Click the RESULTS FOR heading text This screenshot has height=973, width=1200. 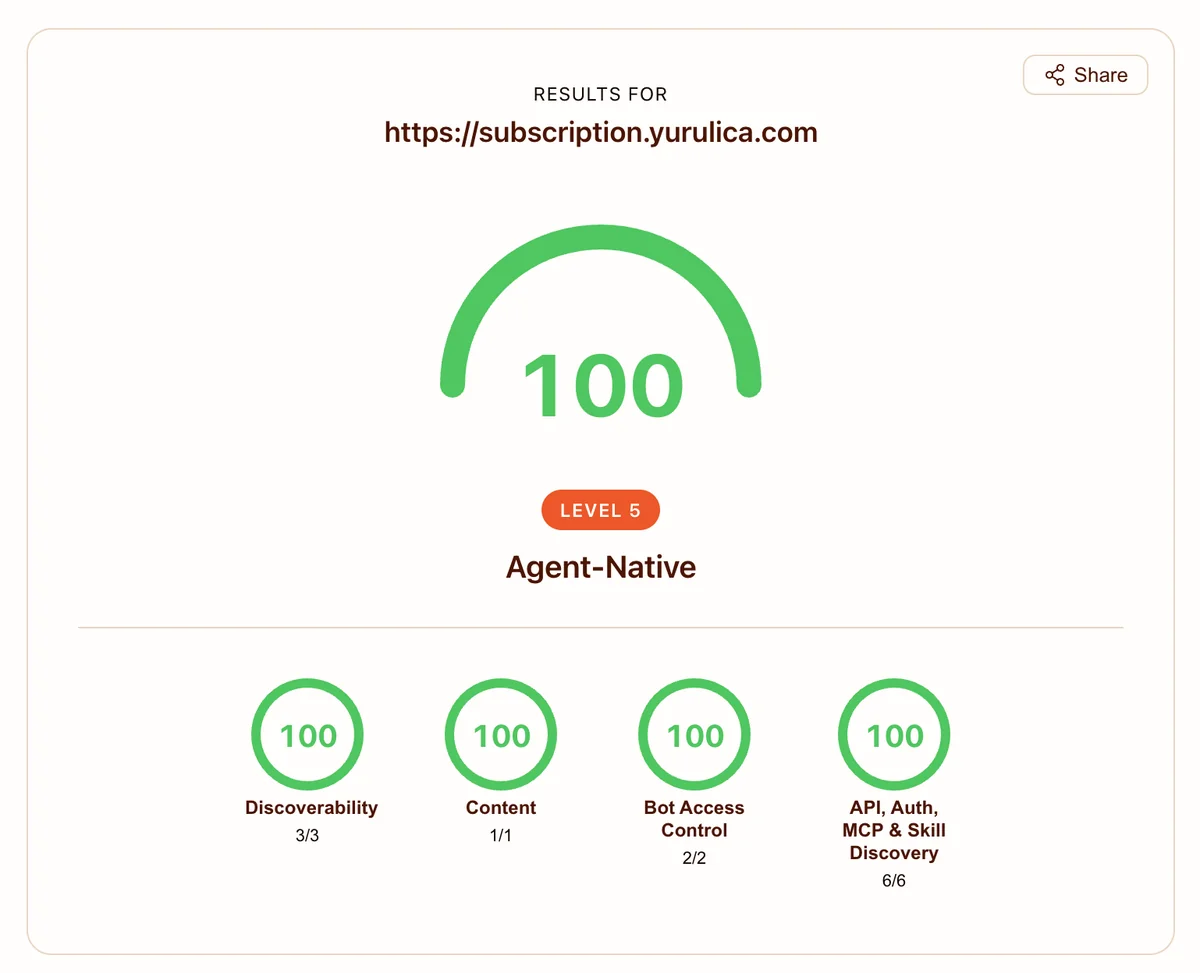tap(601, 94)
